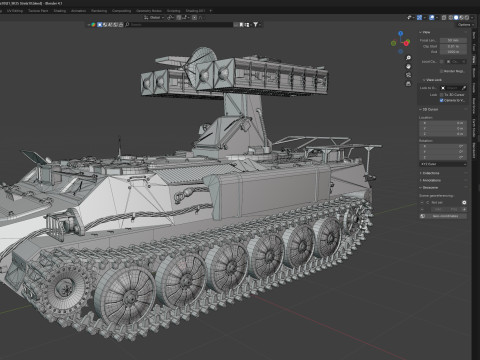This screenshot has width=480, height=360.
Task: Click the search field in header
Action: [179, 24]
